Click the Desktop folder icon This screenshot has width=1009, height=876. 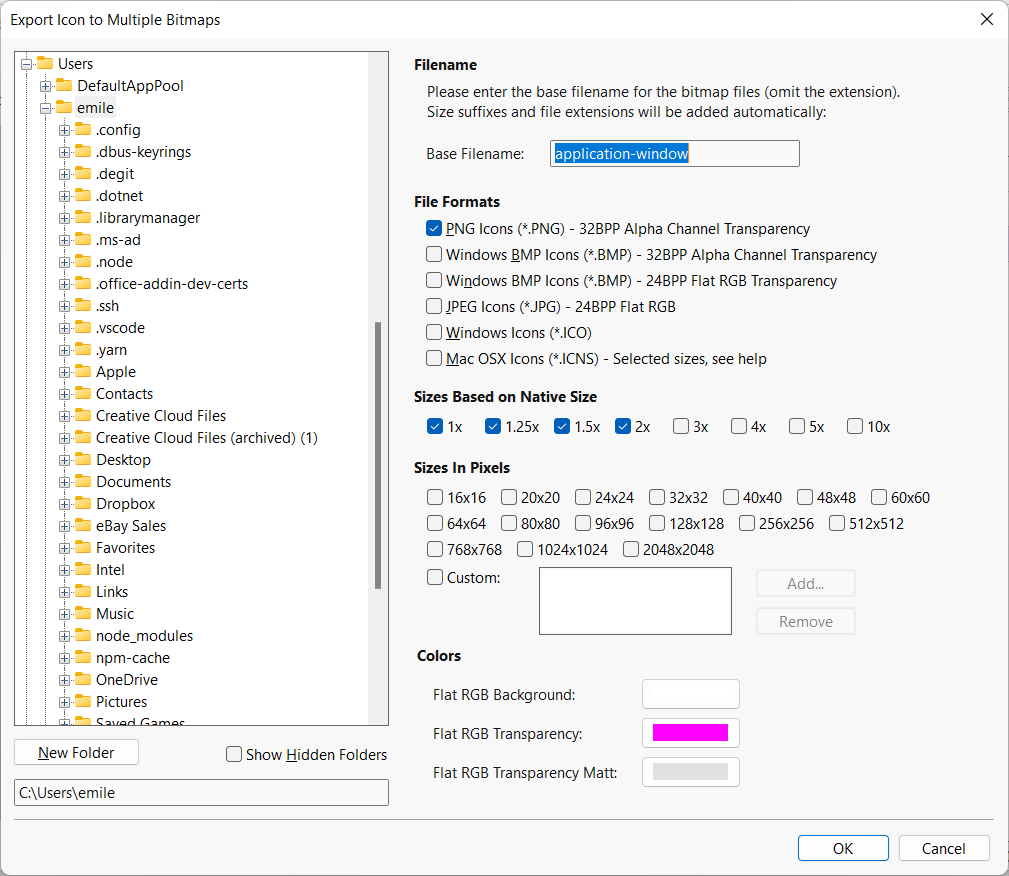[x=82, y=460]
